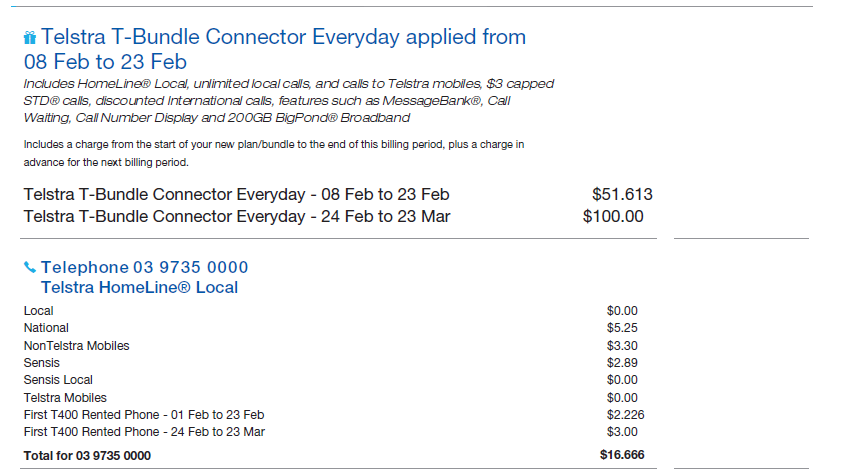Screen dimensions: 843x476
Task: Click the Local call charges row
Action: [39, 311]
